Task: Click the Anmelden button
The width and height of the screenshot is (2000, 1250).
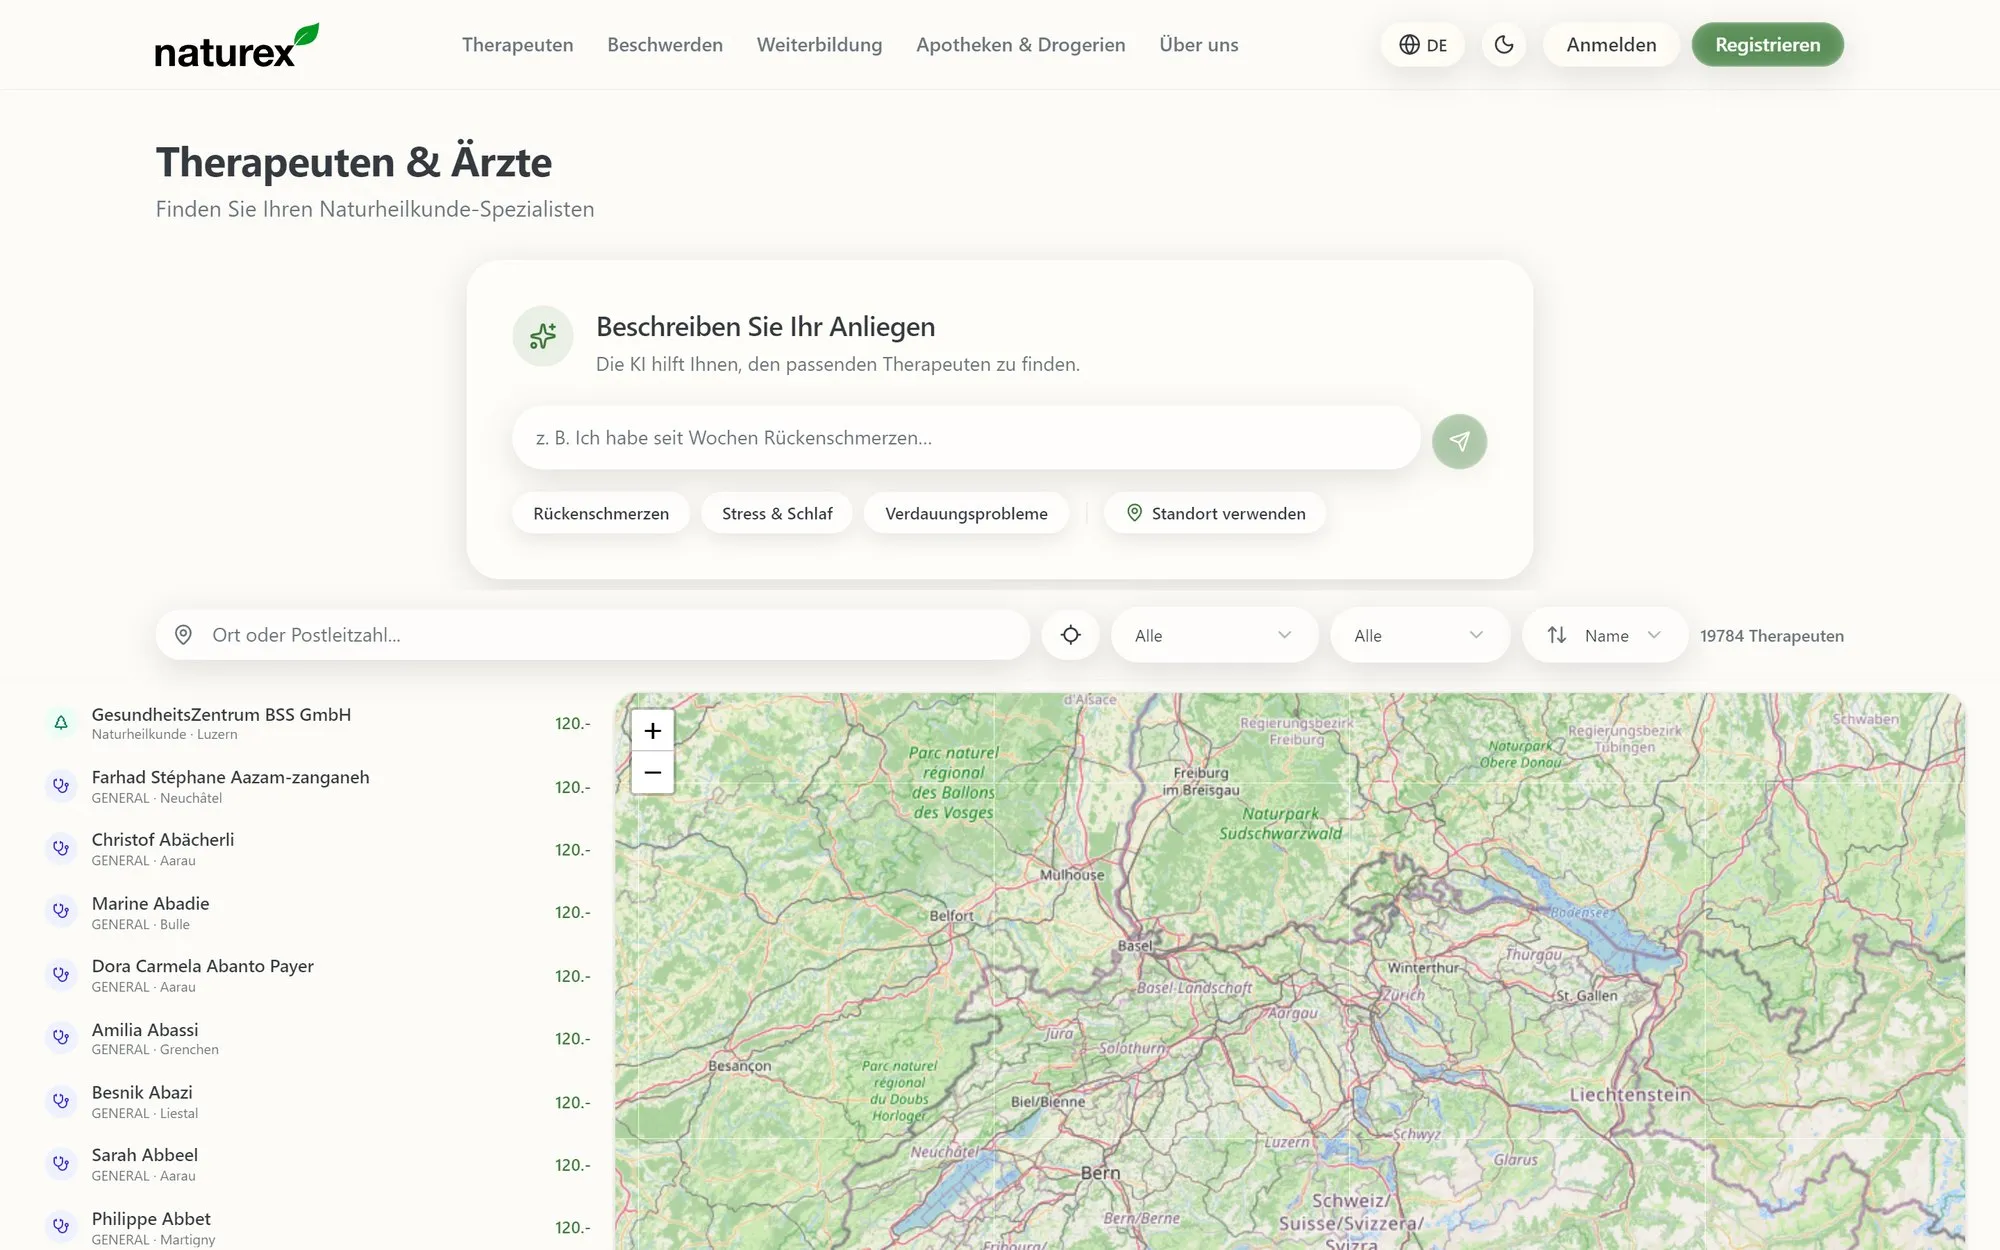Action: coord(1611,45)
